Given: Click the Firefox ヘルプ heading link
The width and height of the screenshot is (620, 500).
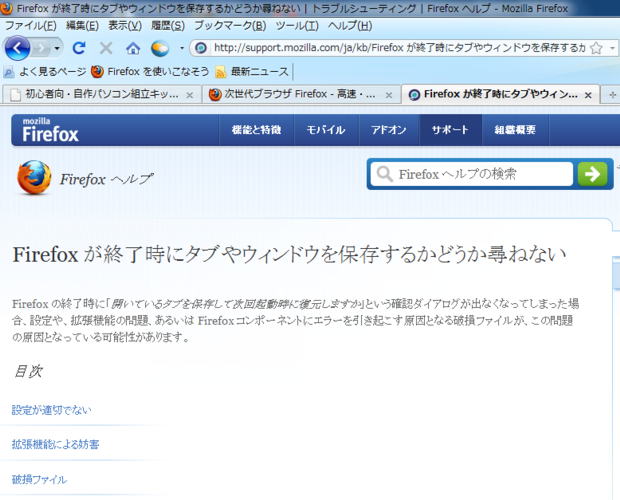Looking at the screenshot, I should click(106, 179).
